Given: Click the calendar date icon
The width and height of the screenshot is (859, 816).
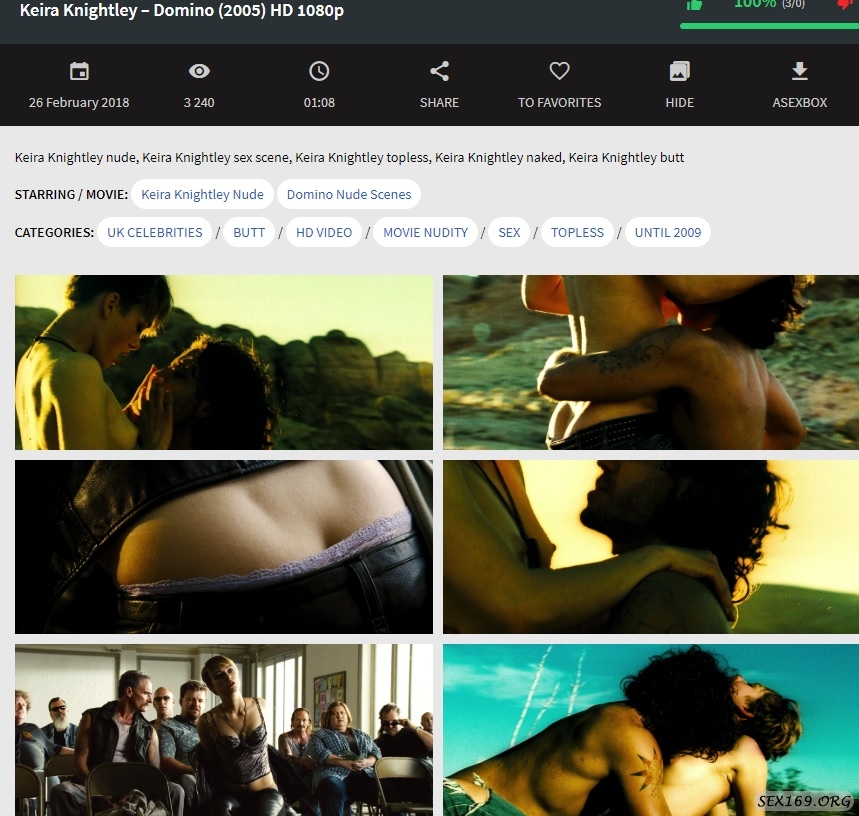Looking at the screenshot, I should (79, 72).
